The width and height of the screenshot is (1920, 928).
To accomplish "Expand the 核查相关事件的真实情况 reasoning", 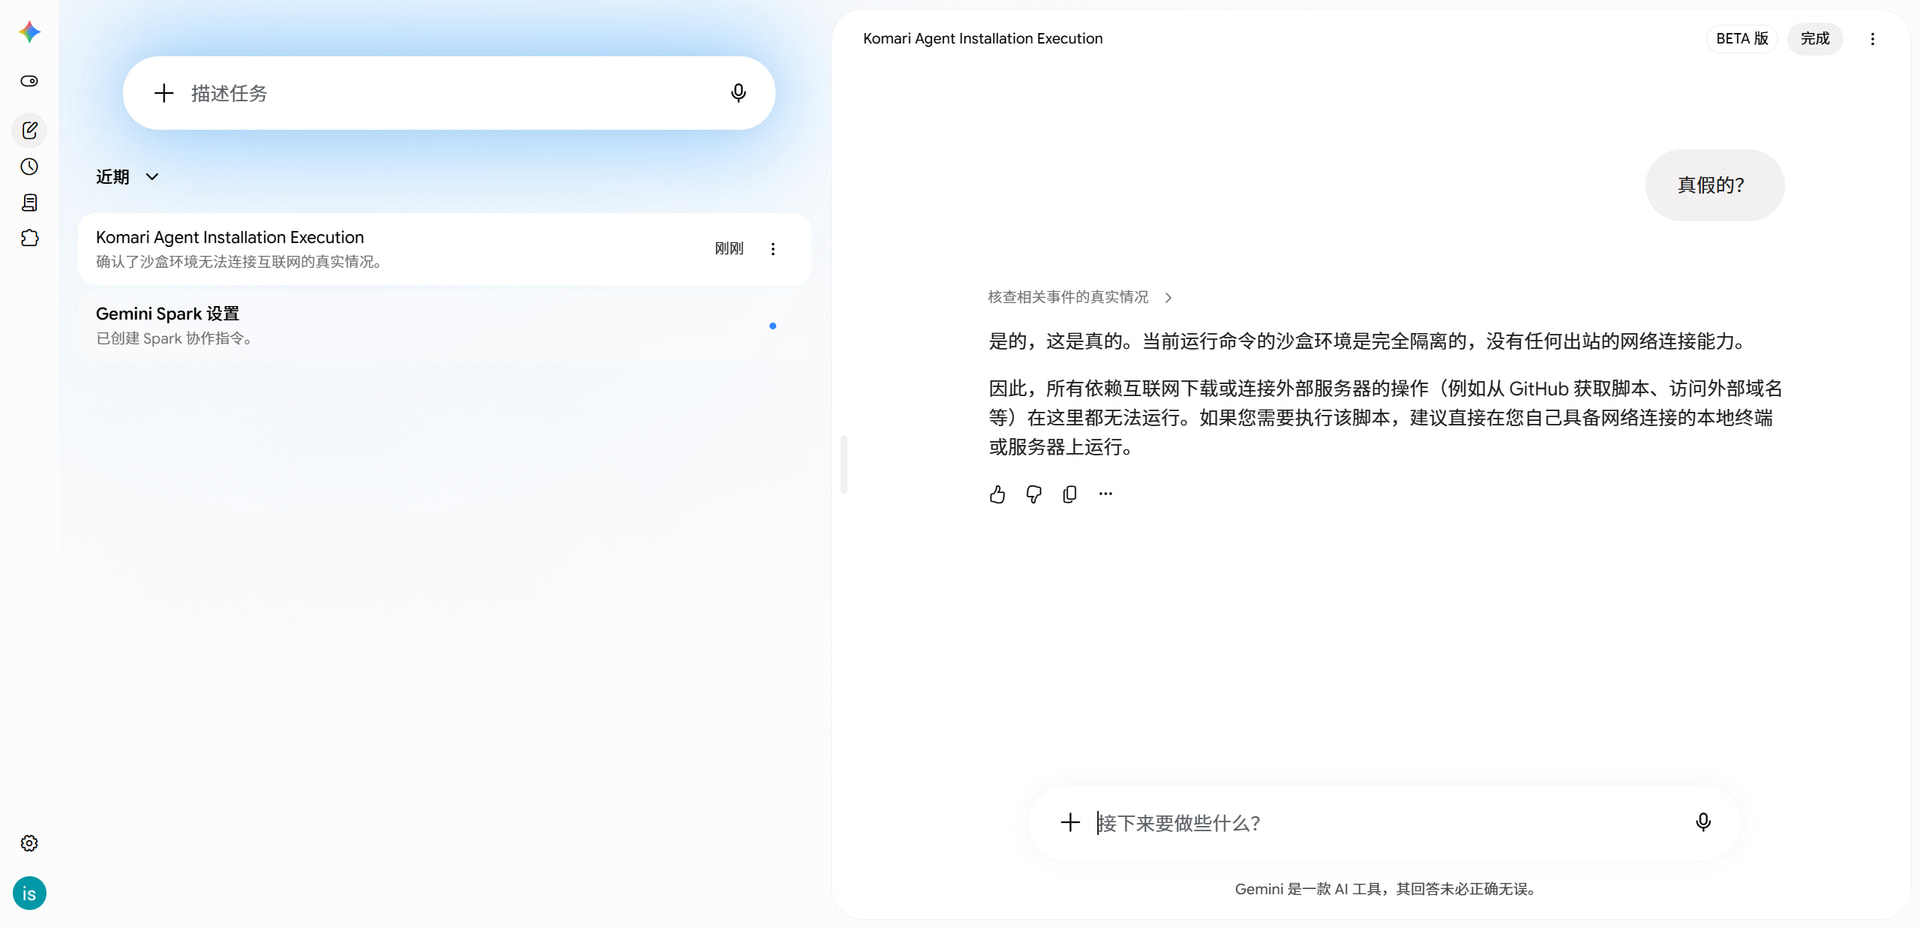I will pyautogui.click(x=1080, y=297).
